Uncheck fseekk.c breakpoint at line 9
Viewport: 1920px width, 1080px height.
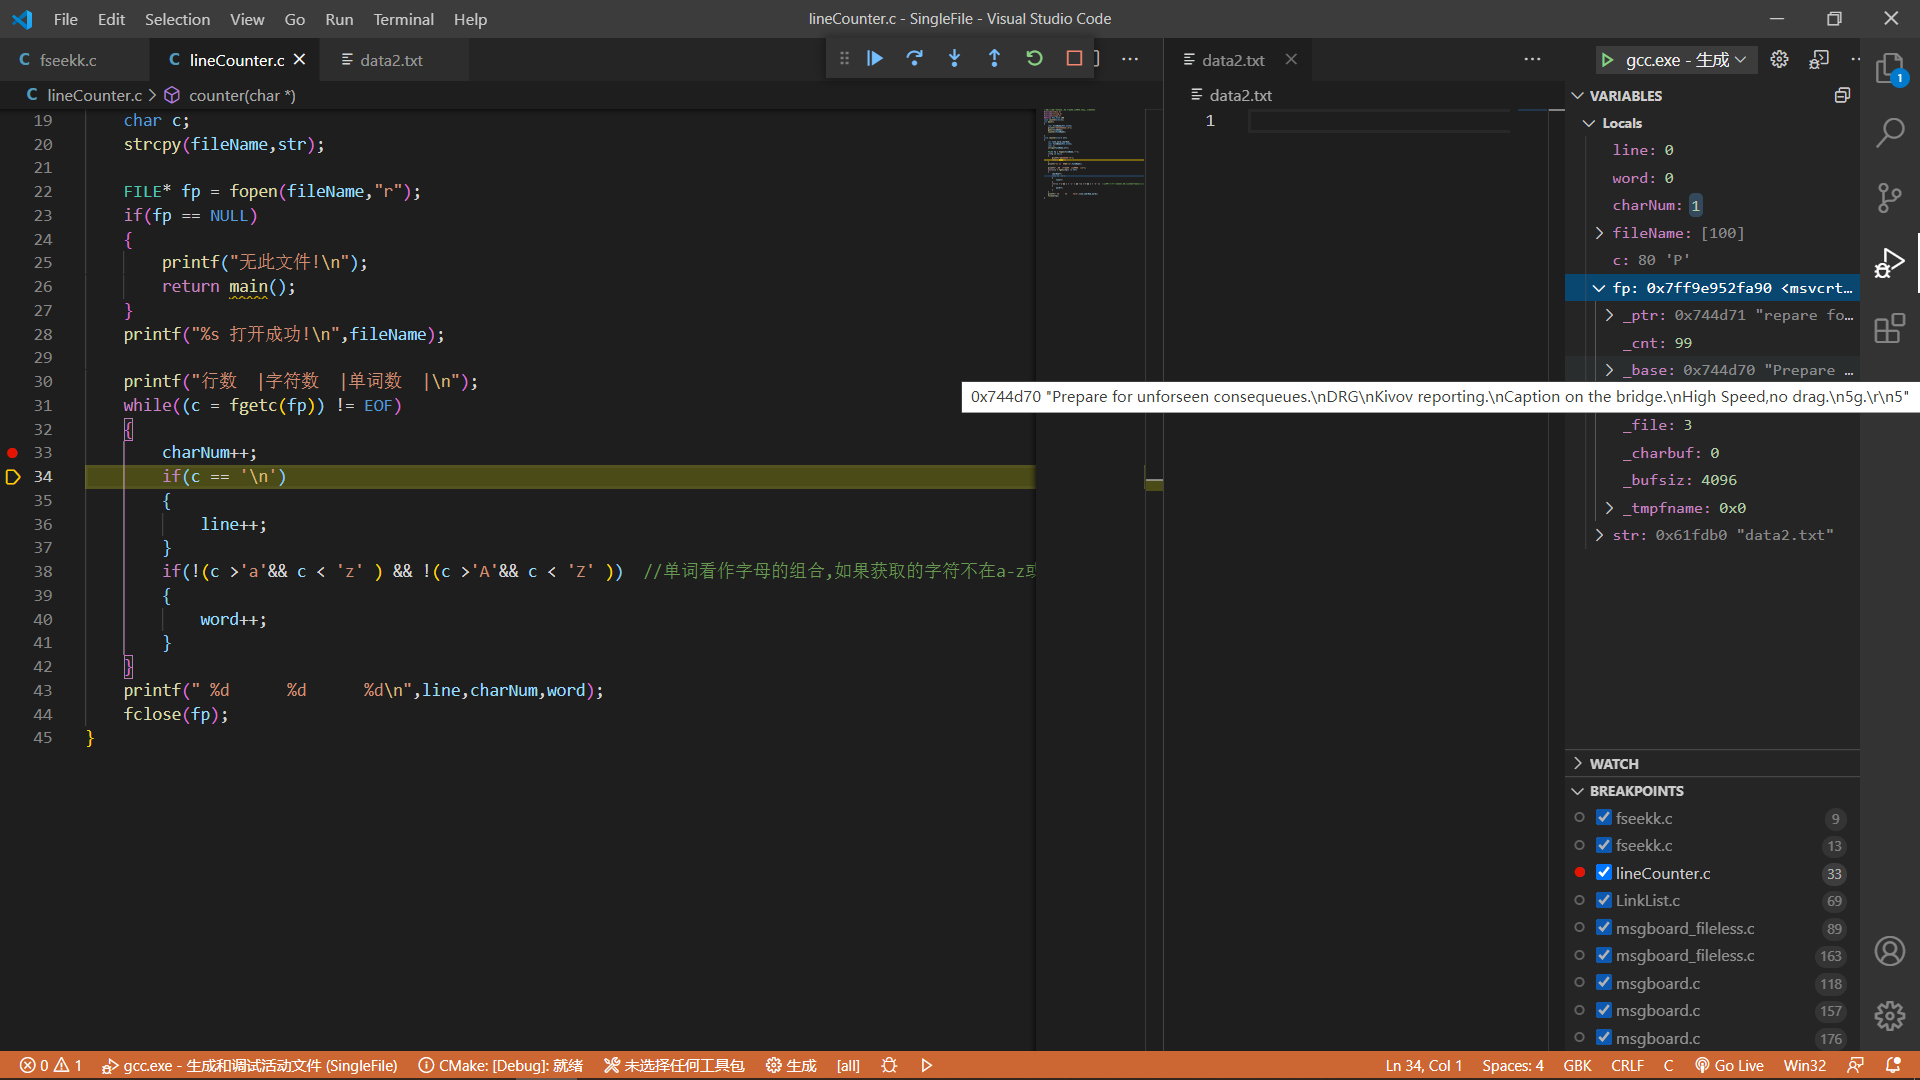click(x=1604, y=818)
